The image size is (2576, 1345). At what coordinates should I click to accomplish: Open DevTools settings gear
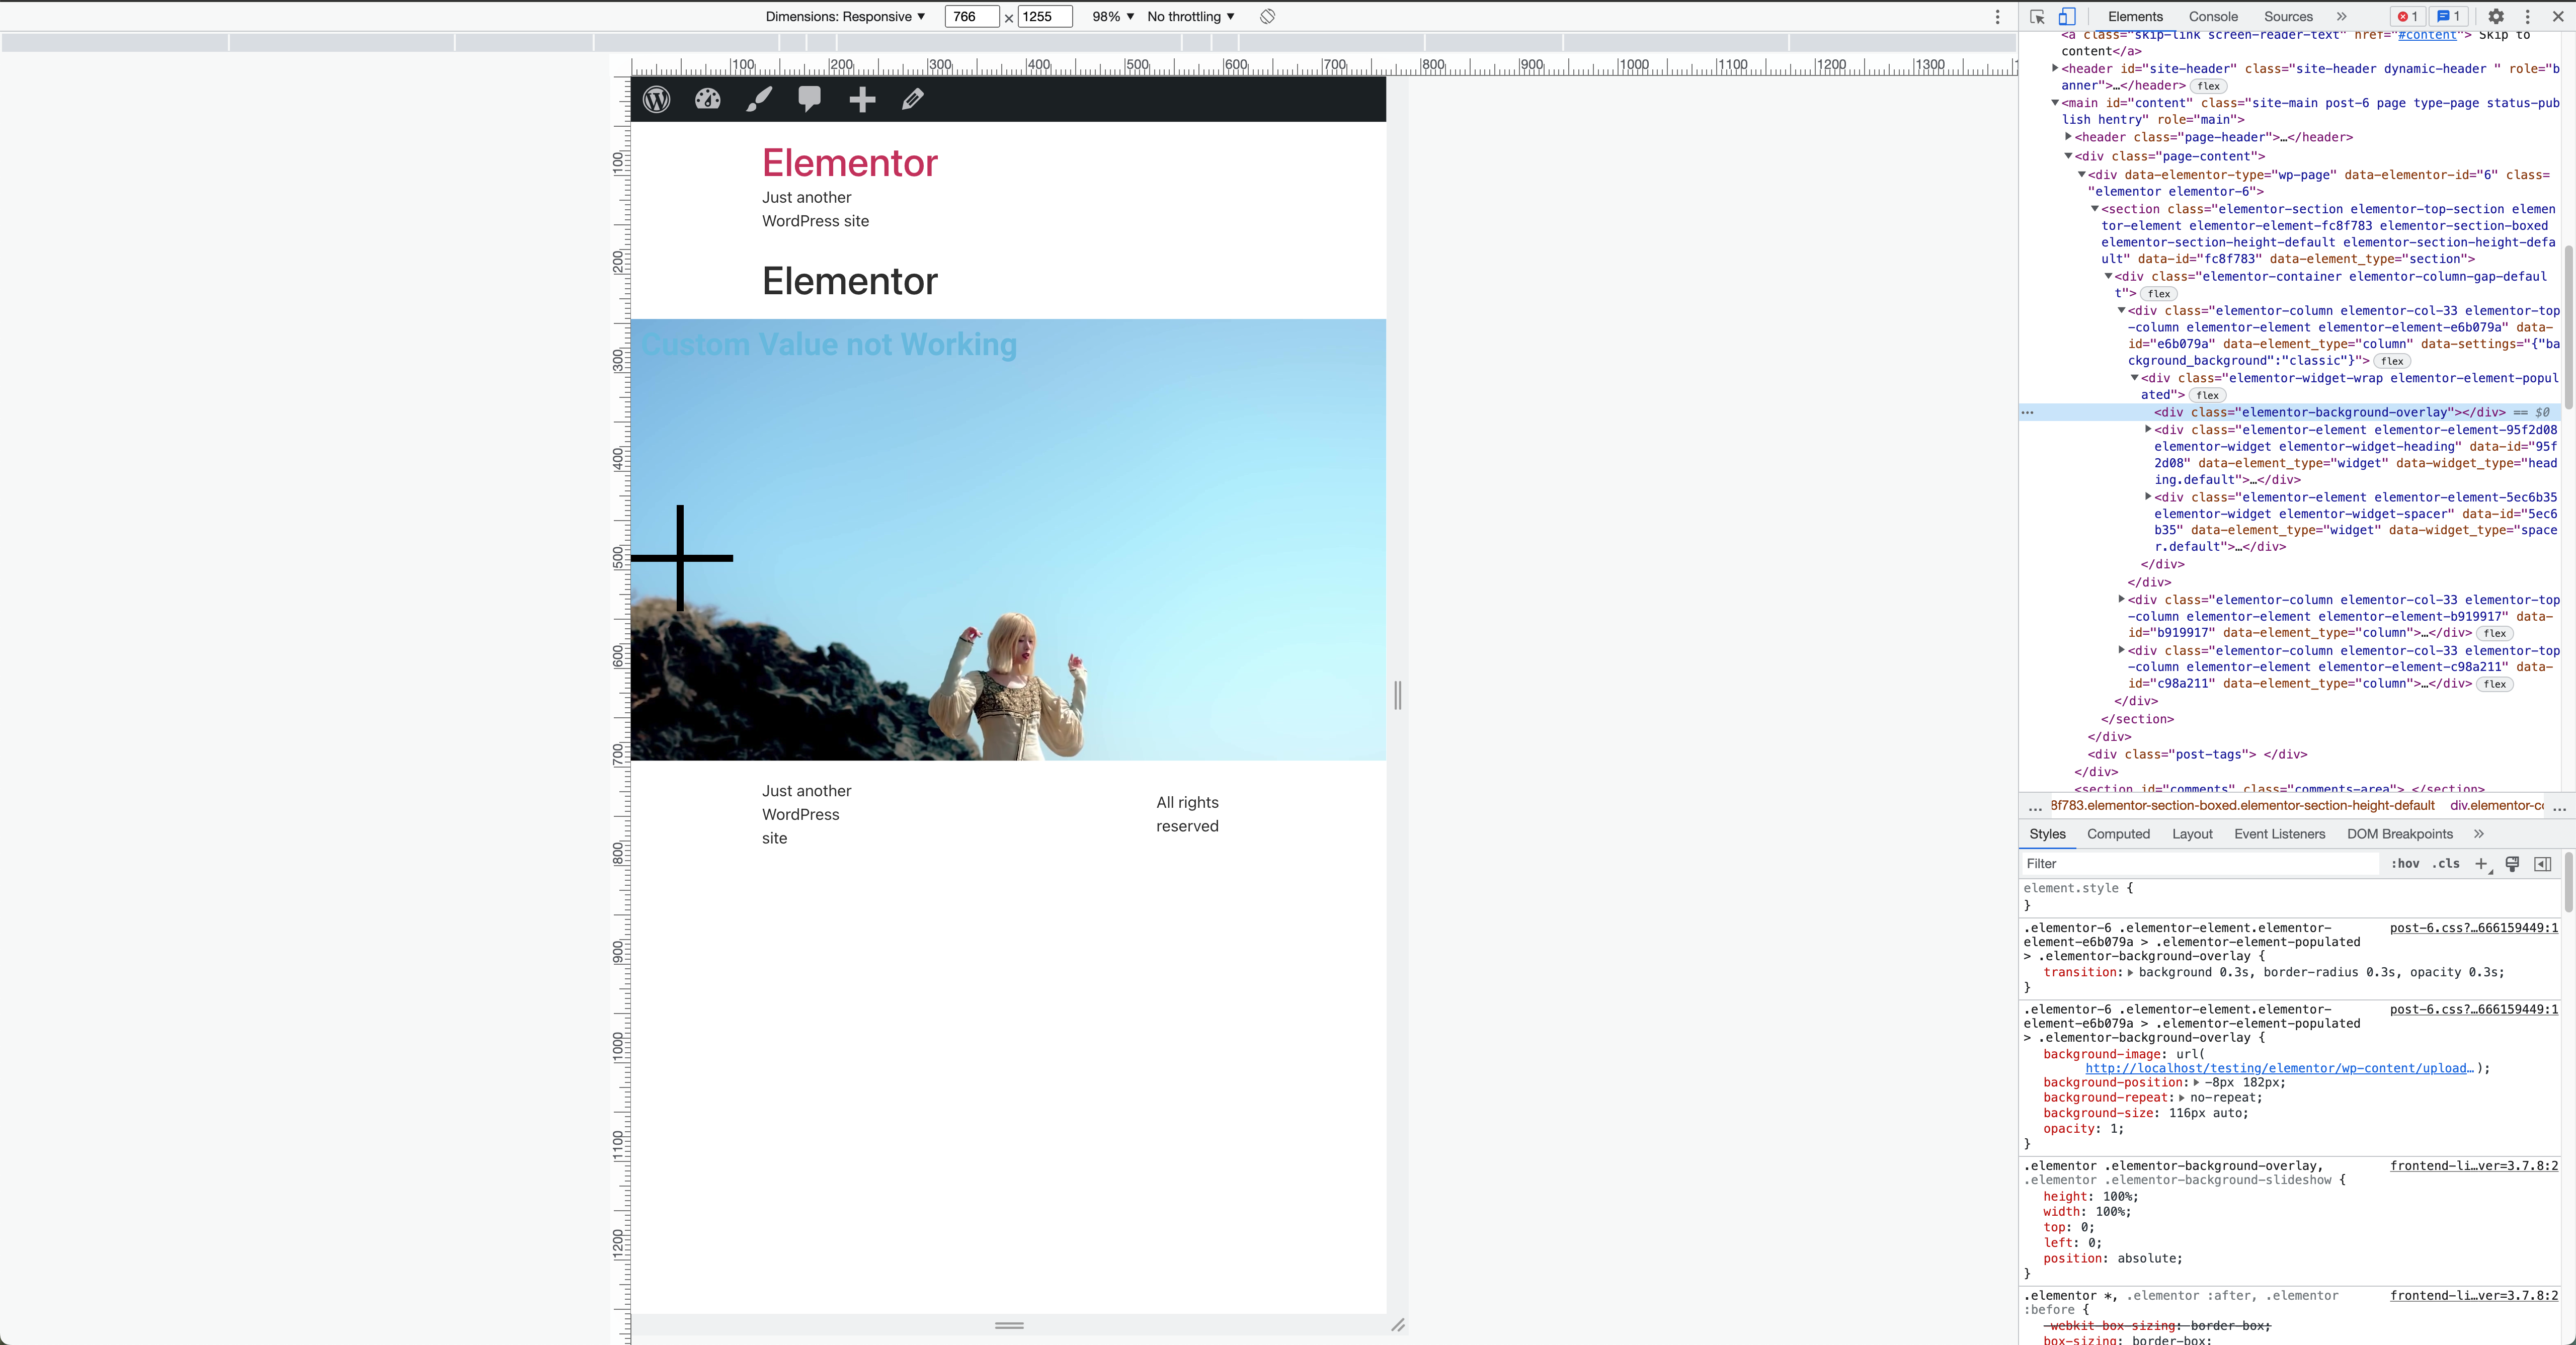pos(2496,16)
